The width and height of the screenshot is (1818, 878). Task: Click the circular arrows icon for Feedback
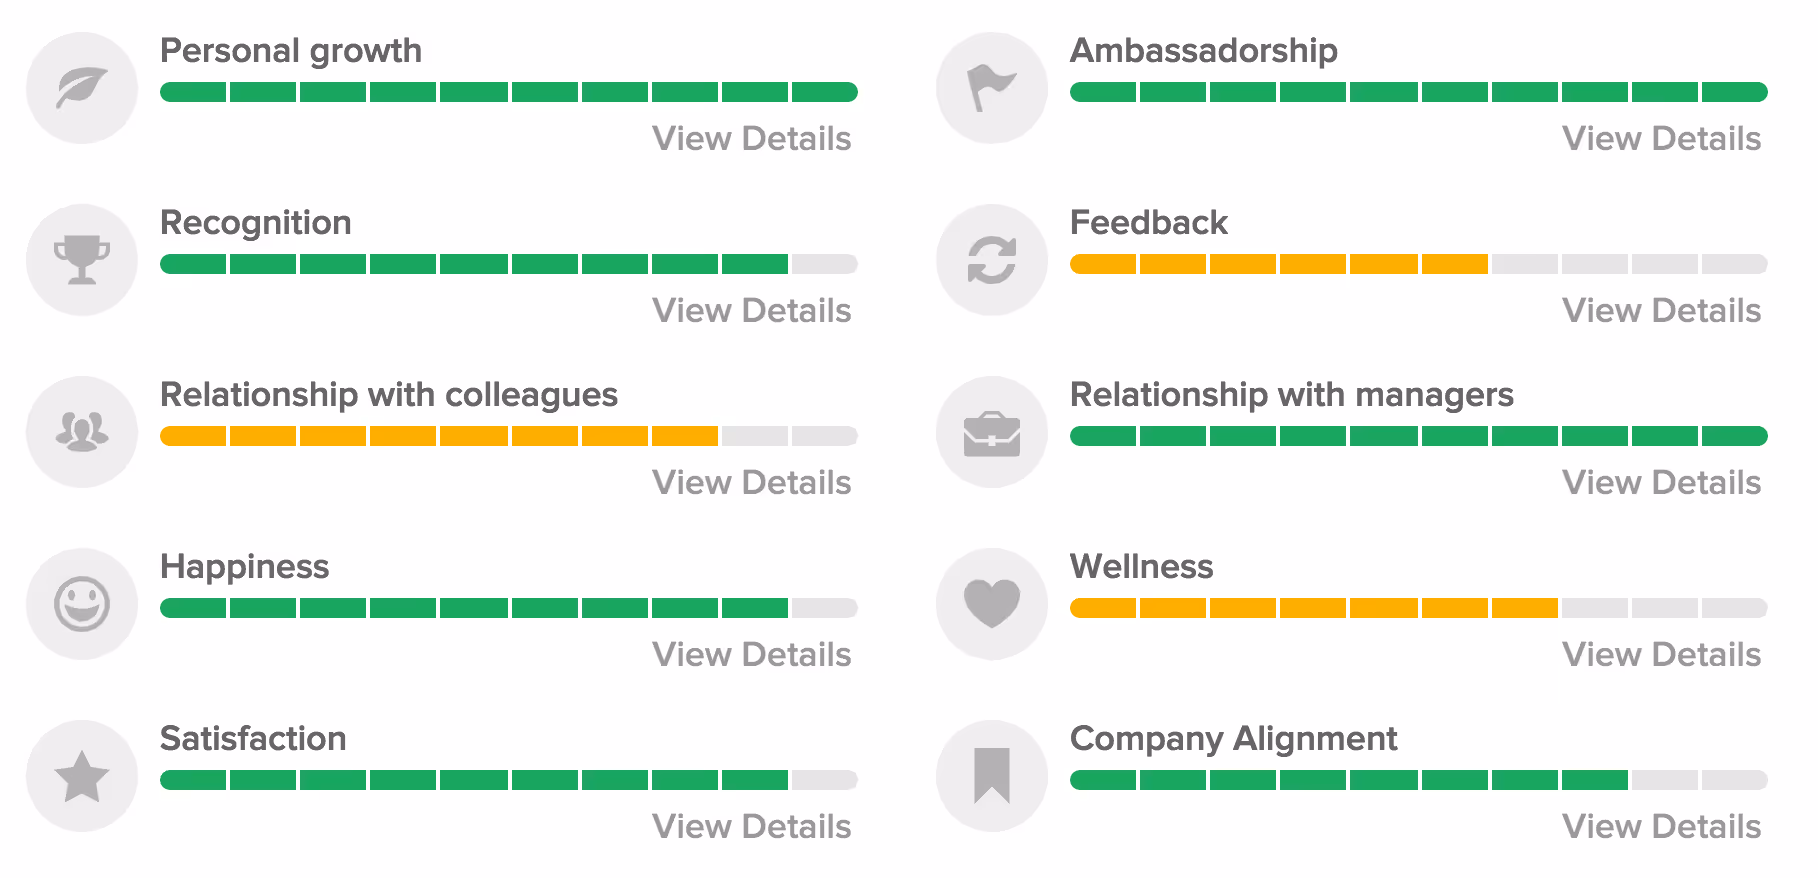991,259
